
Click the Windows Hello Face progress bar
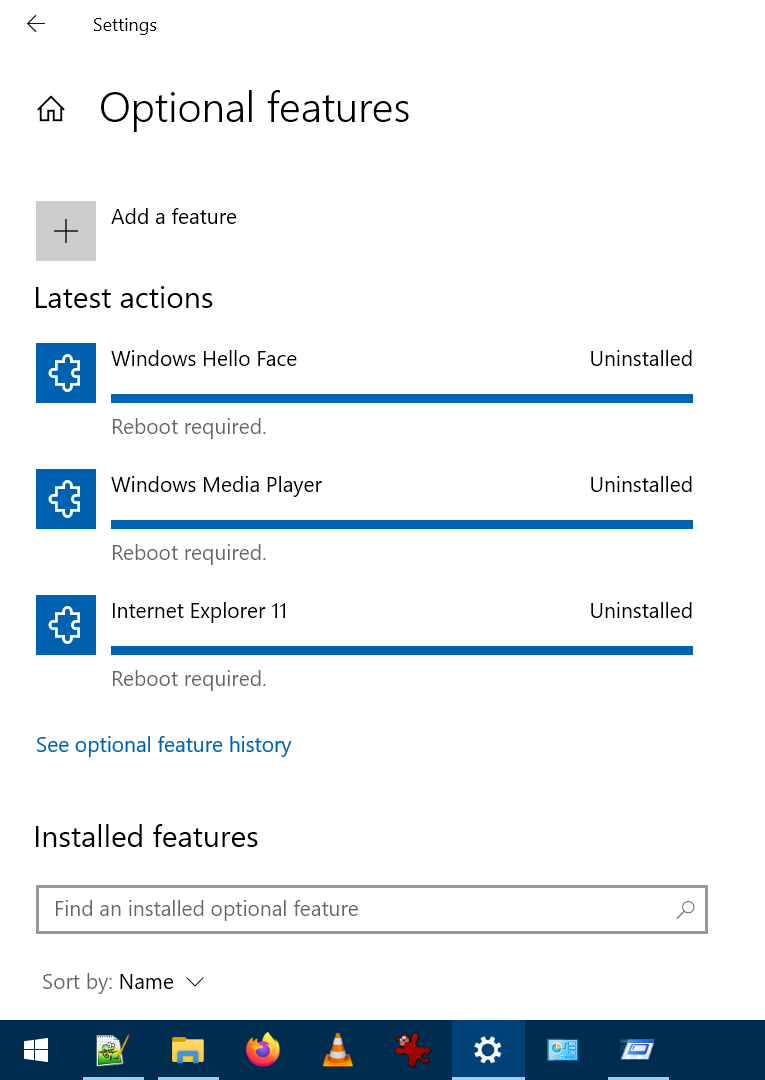point(400,398)
